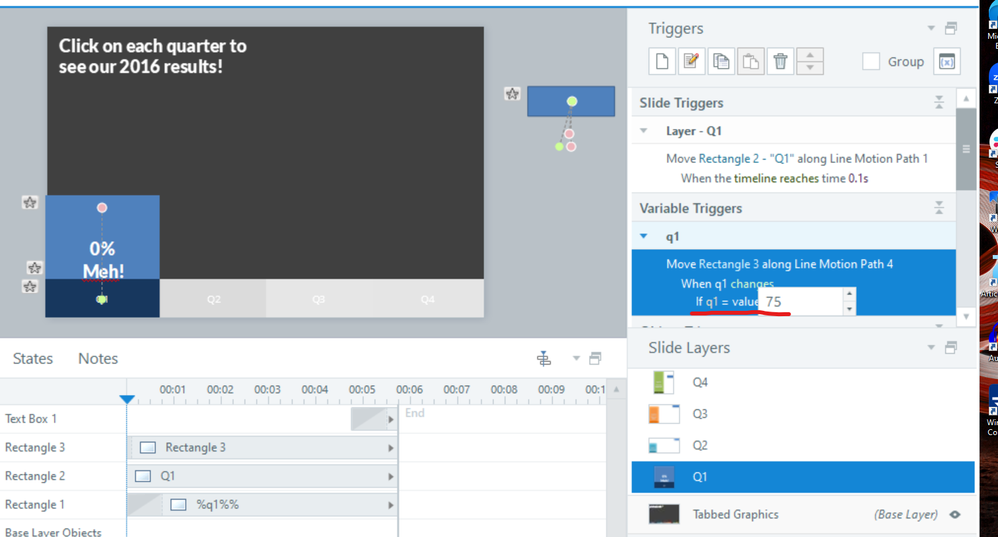Click the edit trigger pencil icon
Image resolution: width=998 pixels, height=537 pixels.
(691, 62)
